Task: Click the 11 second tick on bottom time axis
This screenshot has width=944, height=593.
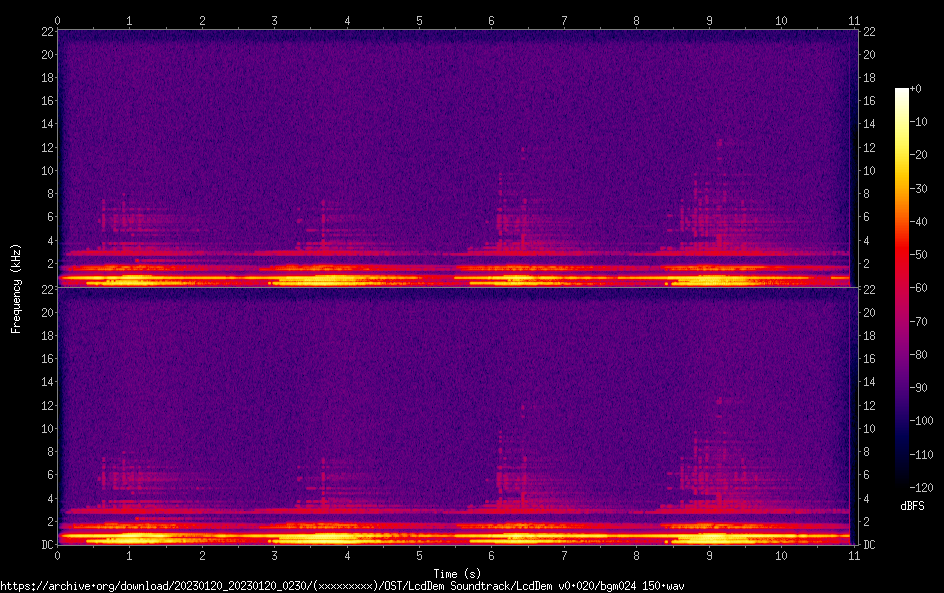Action: [x=853, y=555]
